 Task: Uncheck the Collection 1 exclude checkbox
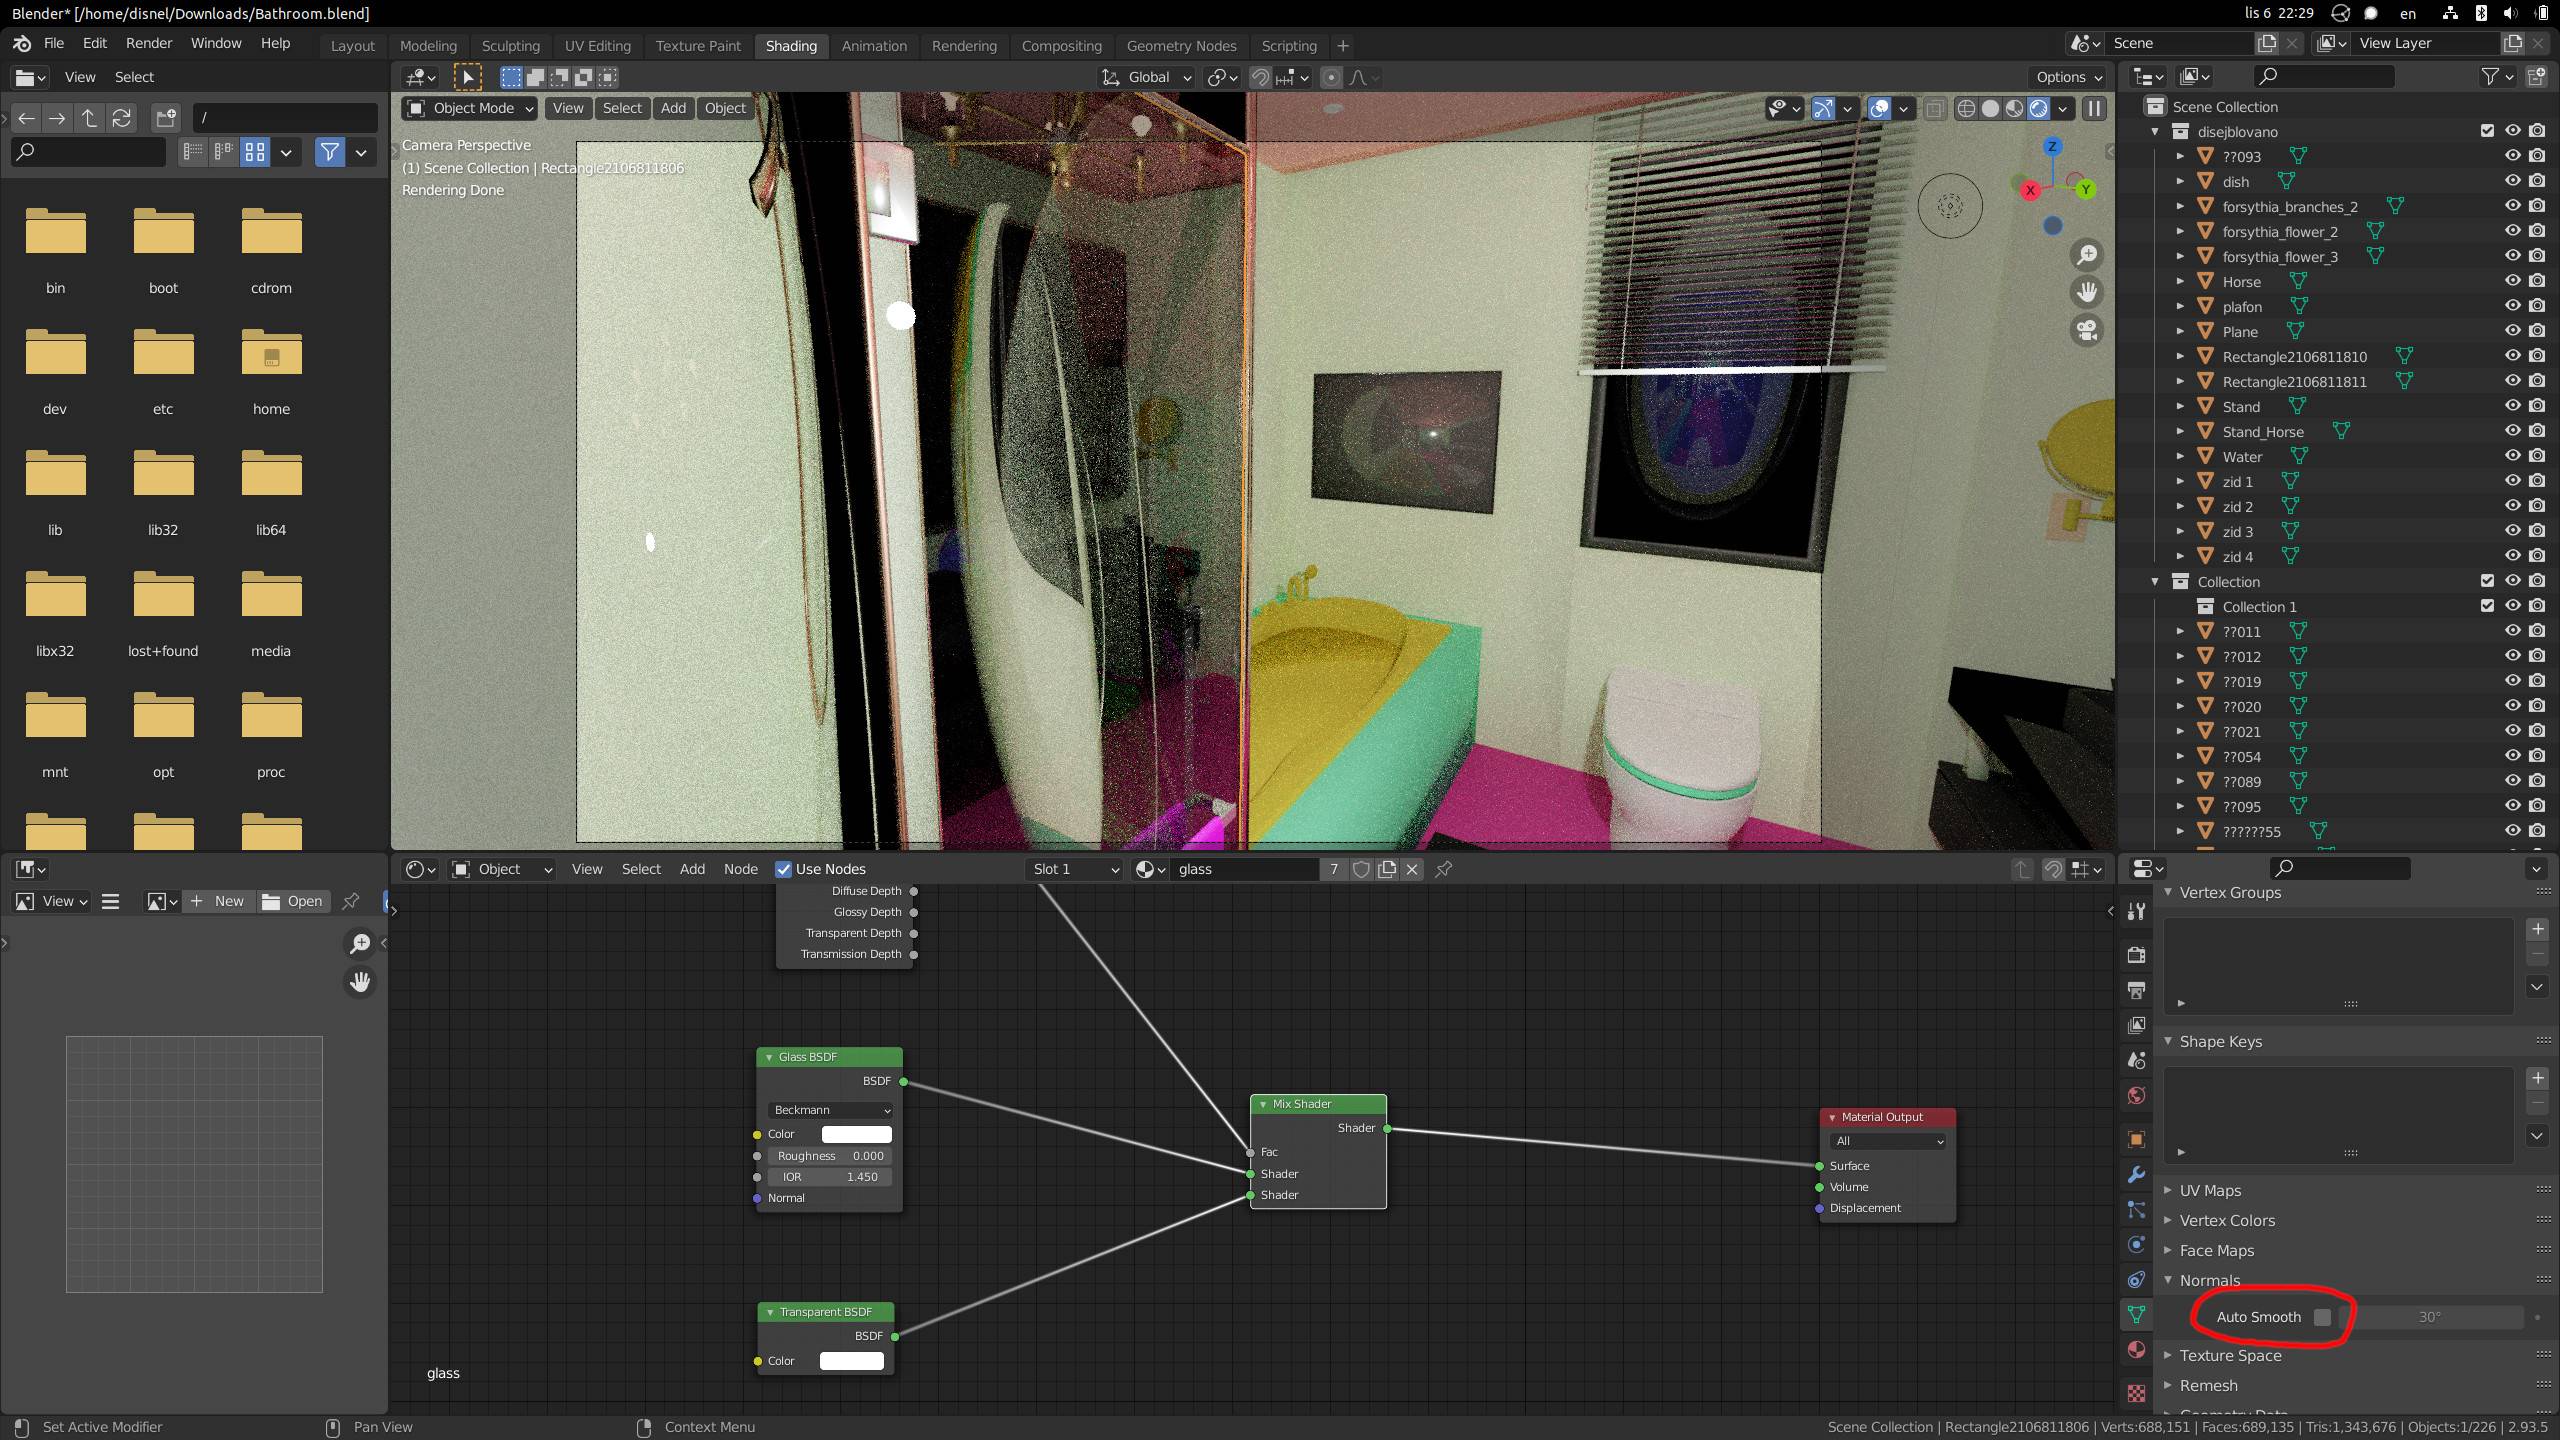pyautogui.click(x=2487, y=606)
